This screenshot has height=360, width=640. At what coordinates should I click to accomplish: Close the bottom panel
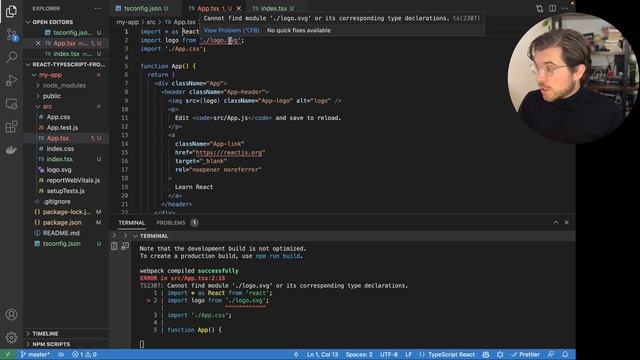click(567, 222)
